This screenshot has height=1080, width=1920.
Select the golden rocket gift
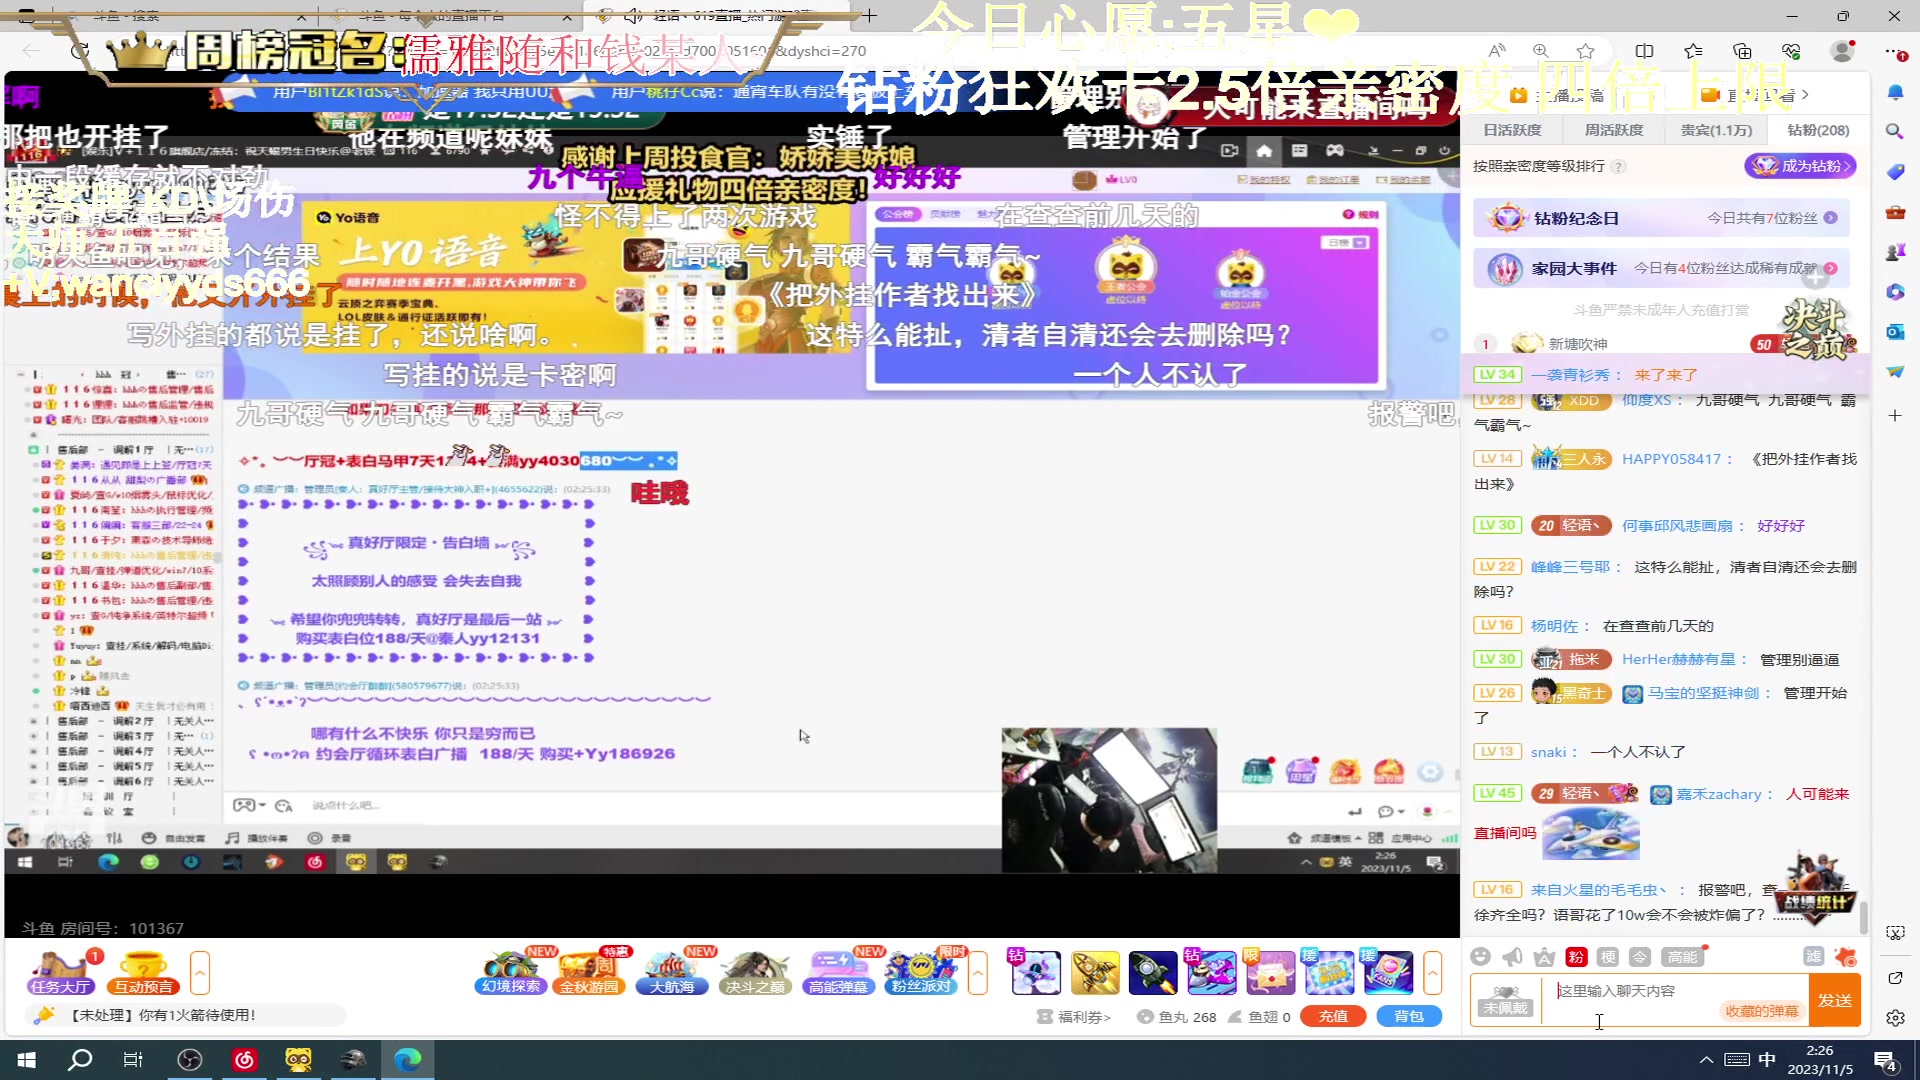point(1095,972)
